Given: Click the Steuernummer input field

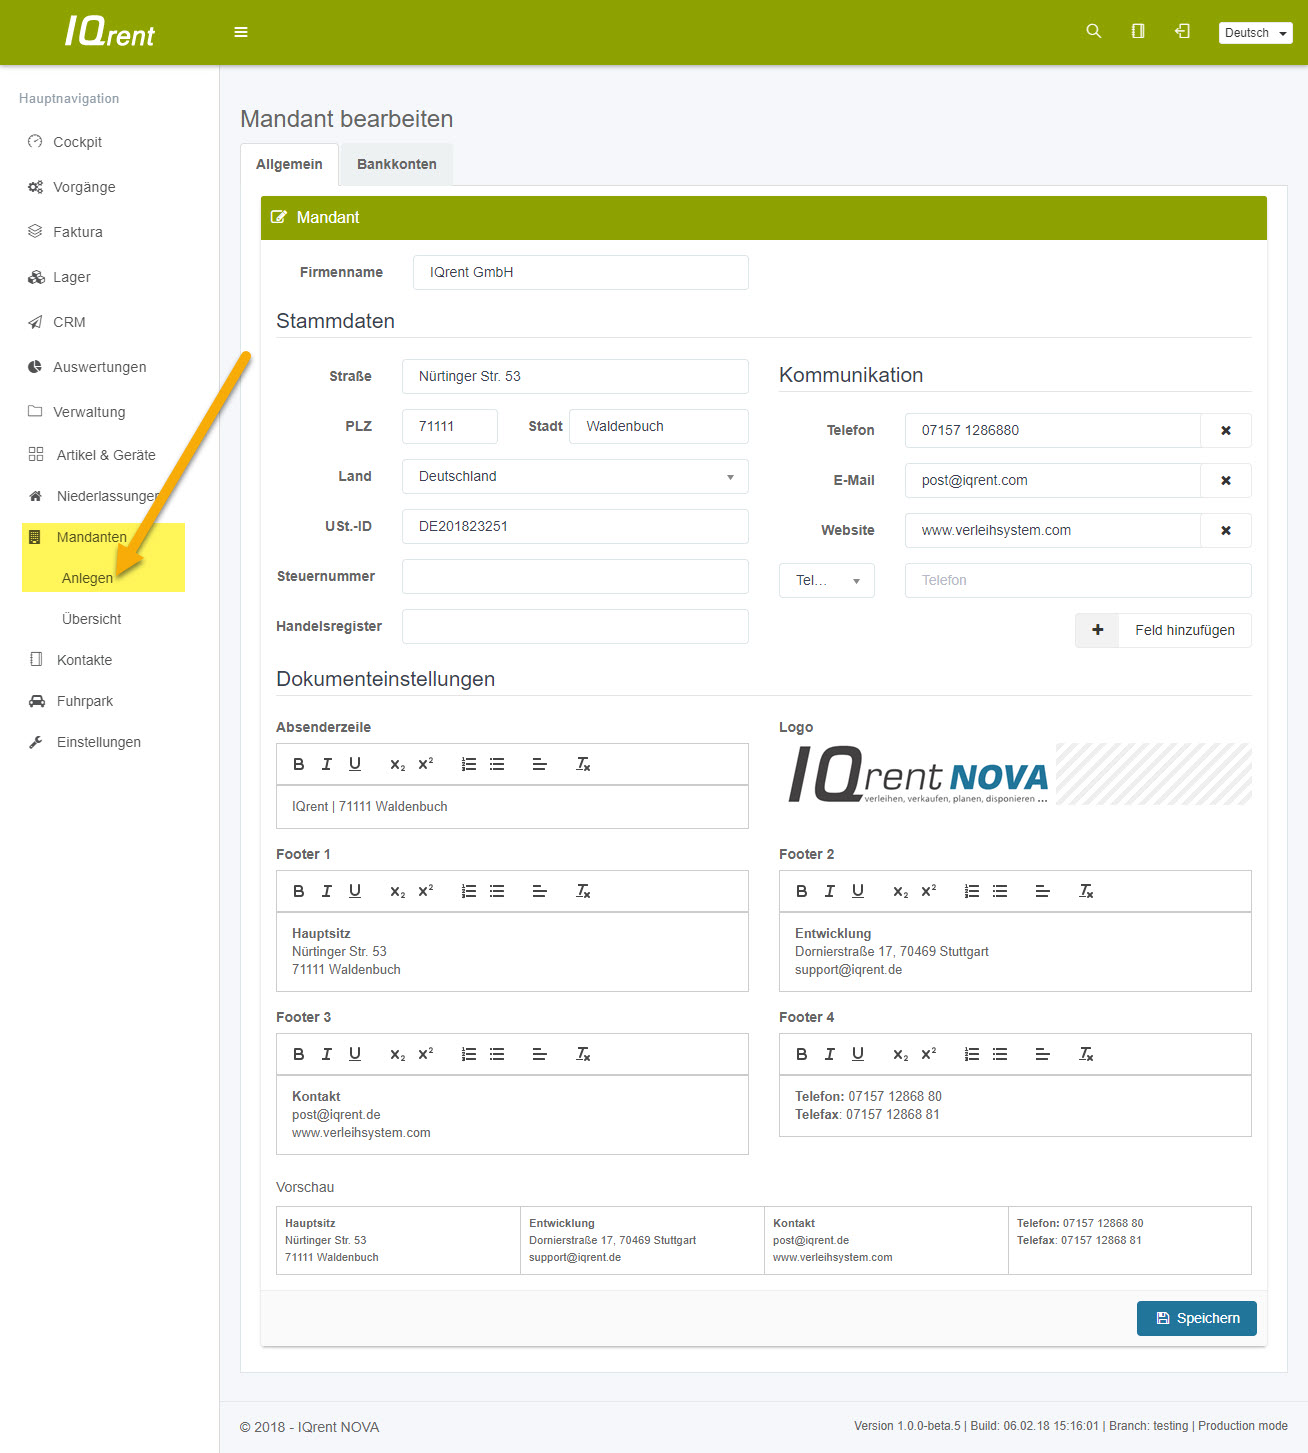Looking at the screenshot, I should (x=575, y=576).
